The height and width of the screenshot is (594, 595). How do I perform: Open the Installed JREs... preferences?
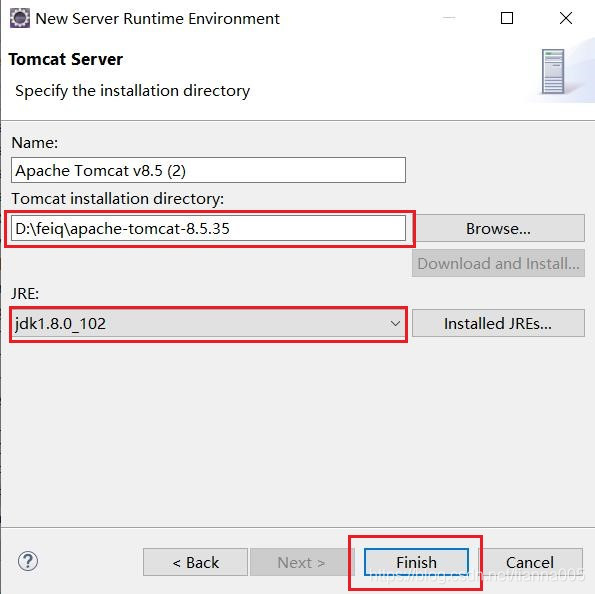[498, 323]
